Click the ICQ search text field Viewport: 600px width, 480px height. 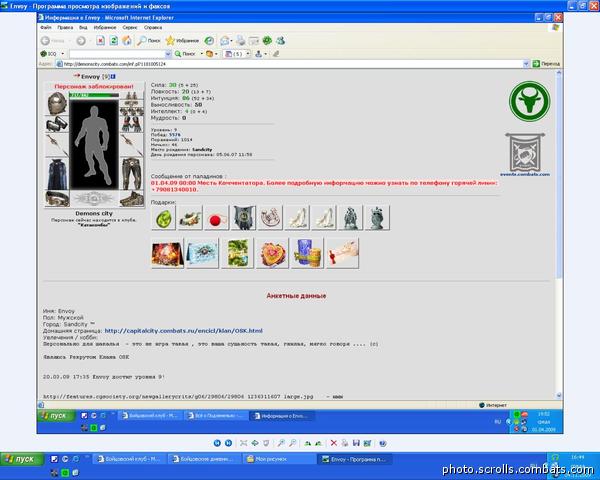117,54
